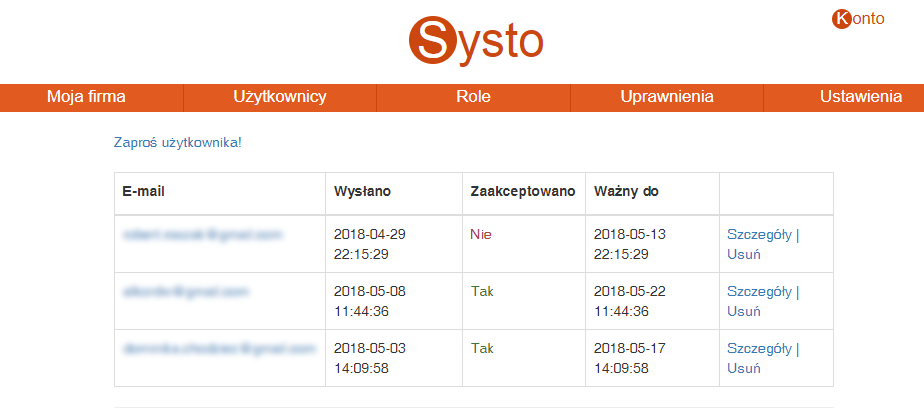Click the Wysłano column header
The height and width of the screenshot is (419, 924).
[x=362, y=191]
